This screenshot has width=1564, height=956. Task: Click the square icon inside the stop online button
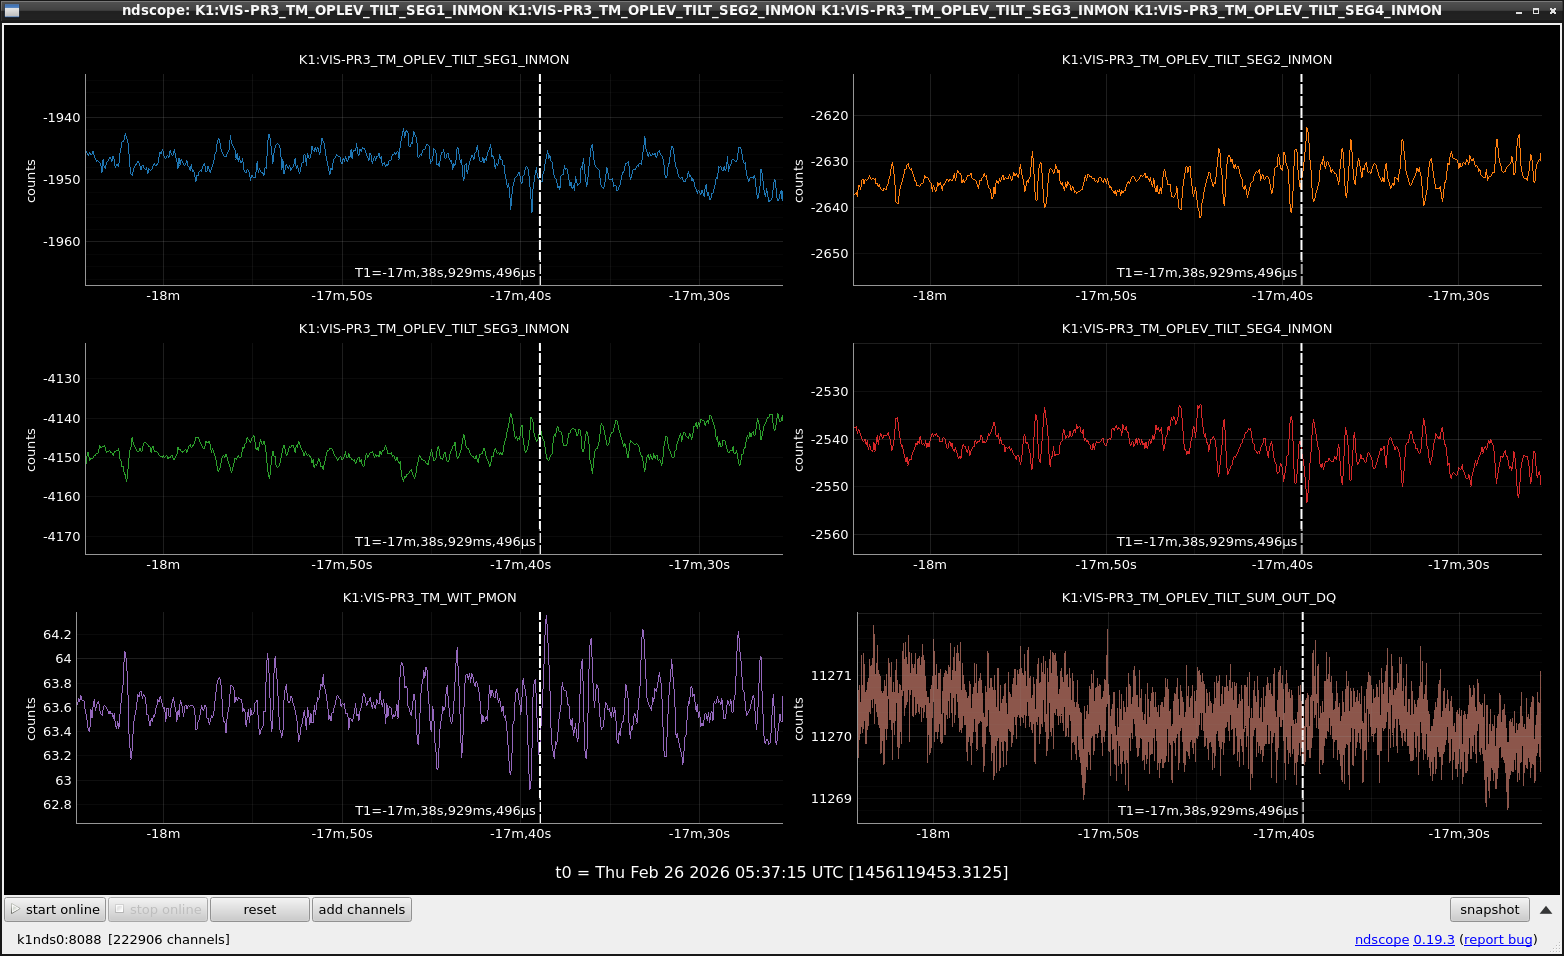point(120,909)
